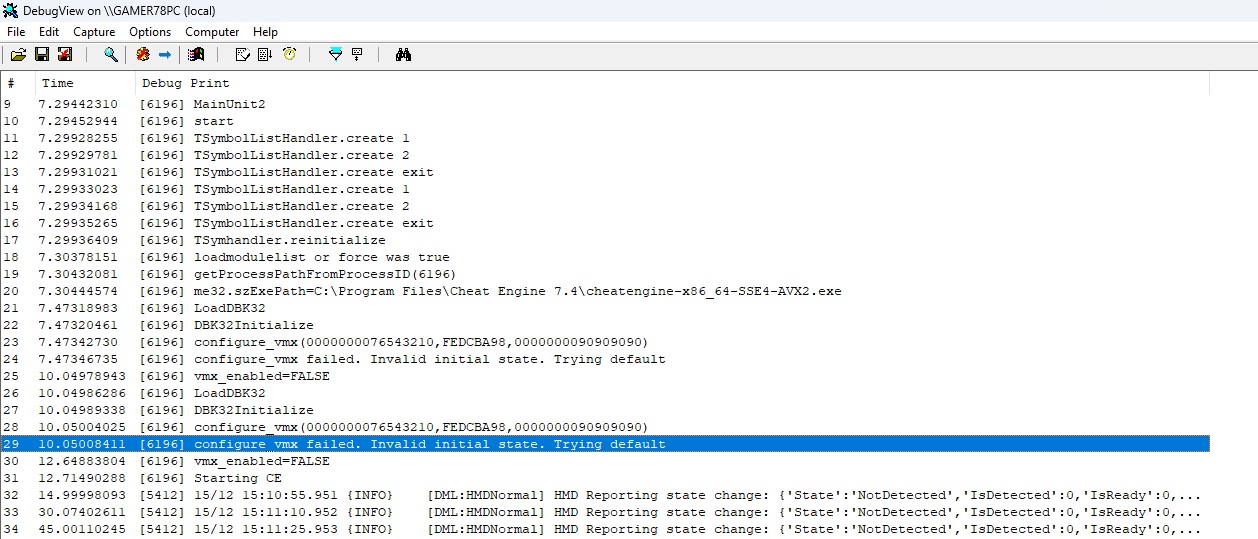The width and height of the screenshot is (1258, 539).
Task: Toggle the Auto Scroll toolbar icon
Action: 265,55
